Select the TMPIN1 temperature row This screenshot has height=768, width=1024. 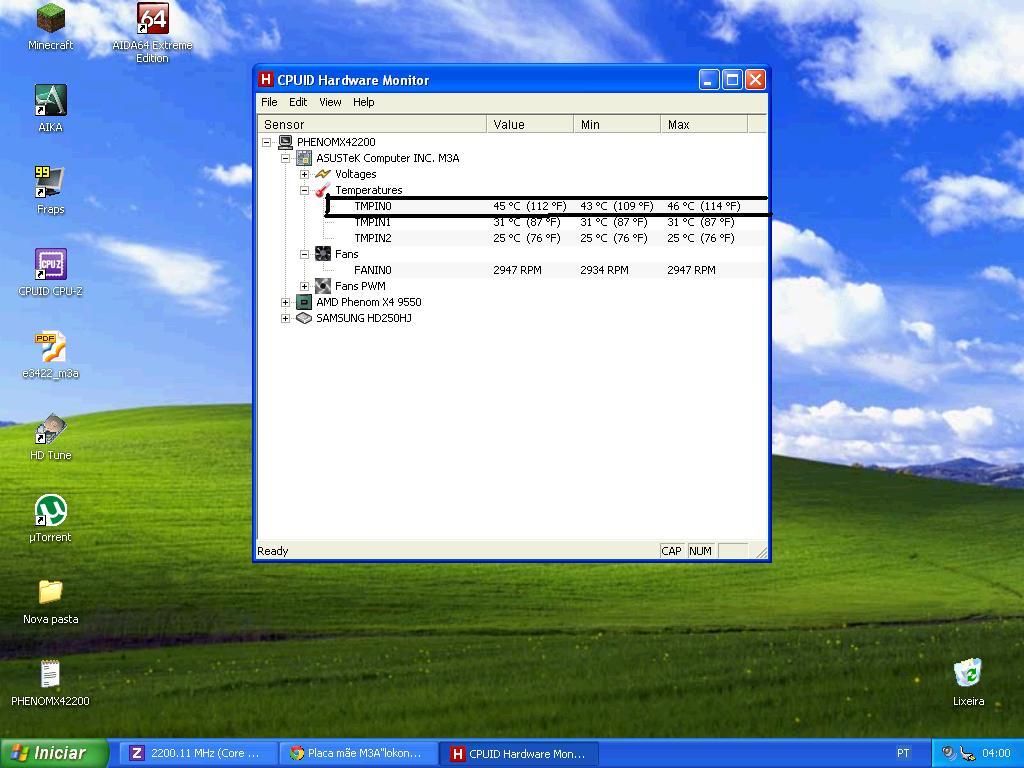point(547,222)
